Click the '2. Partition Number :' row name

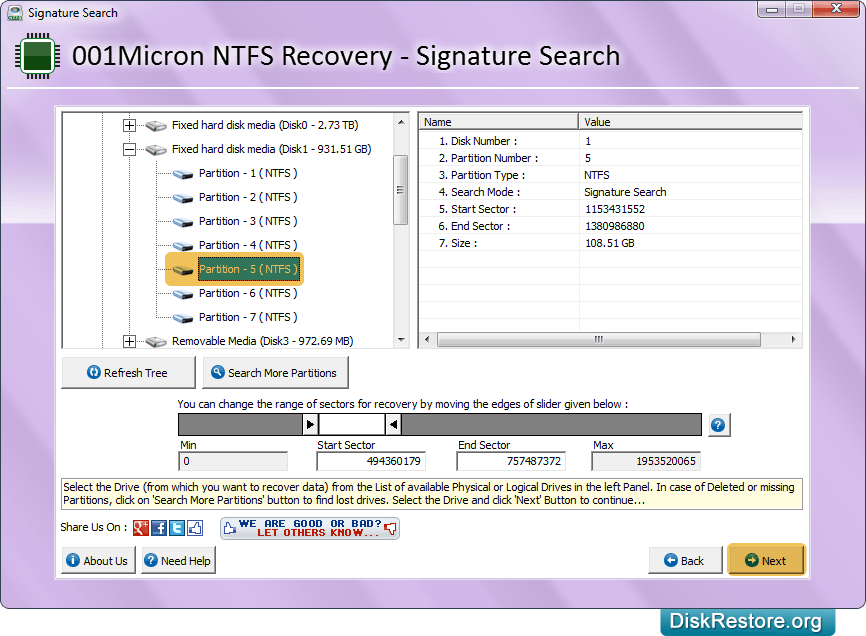(488, 158)
